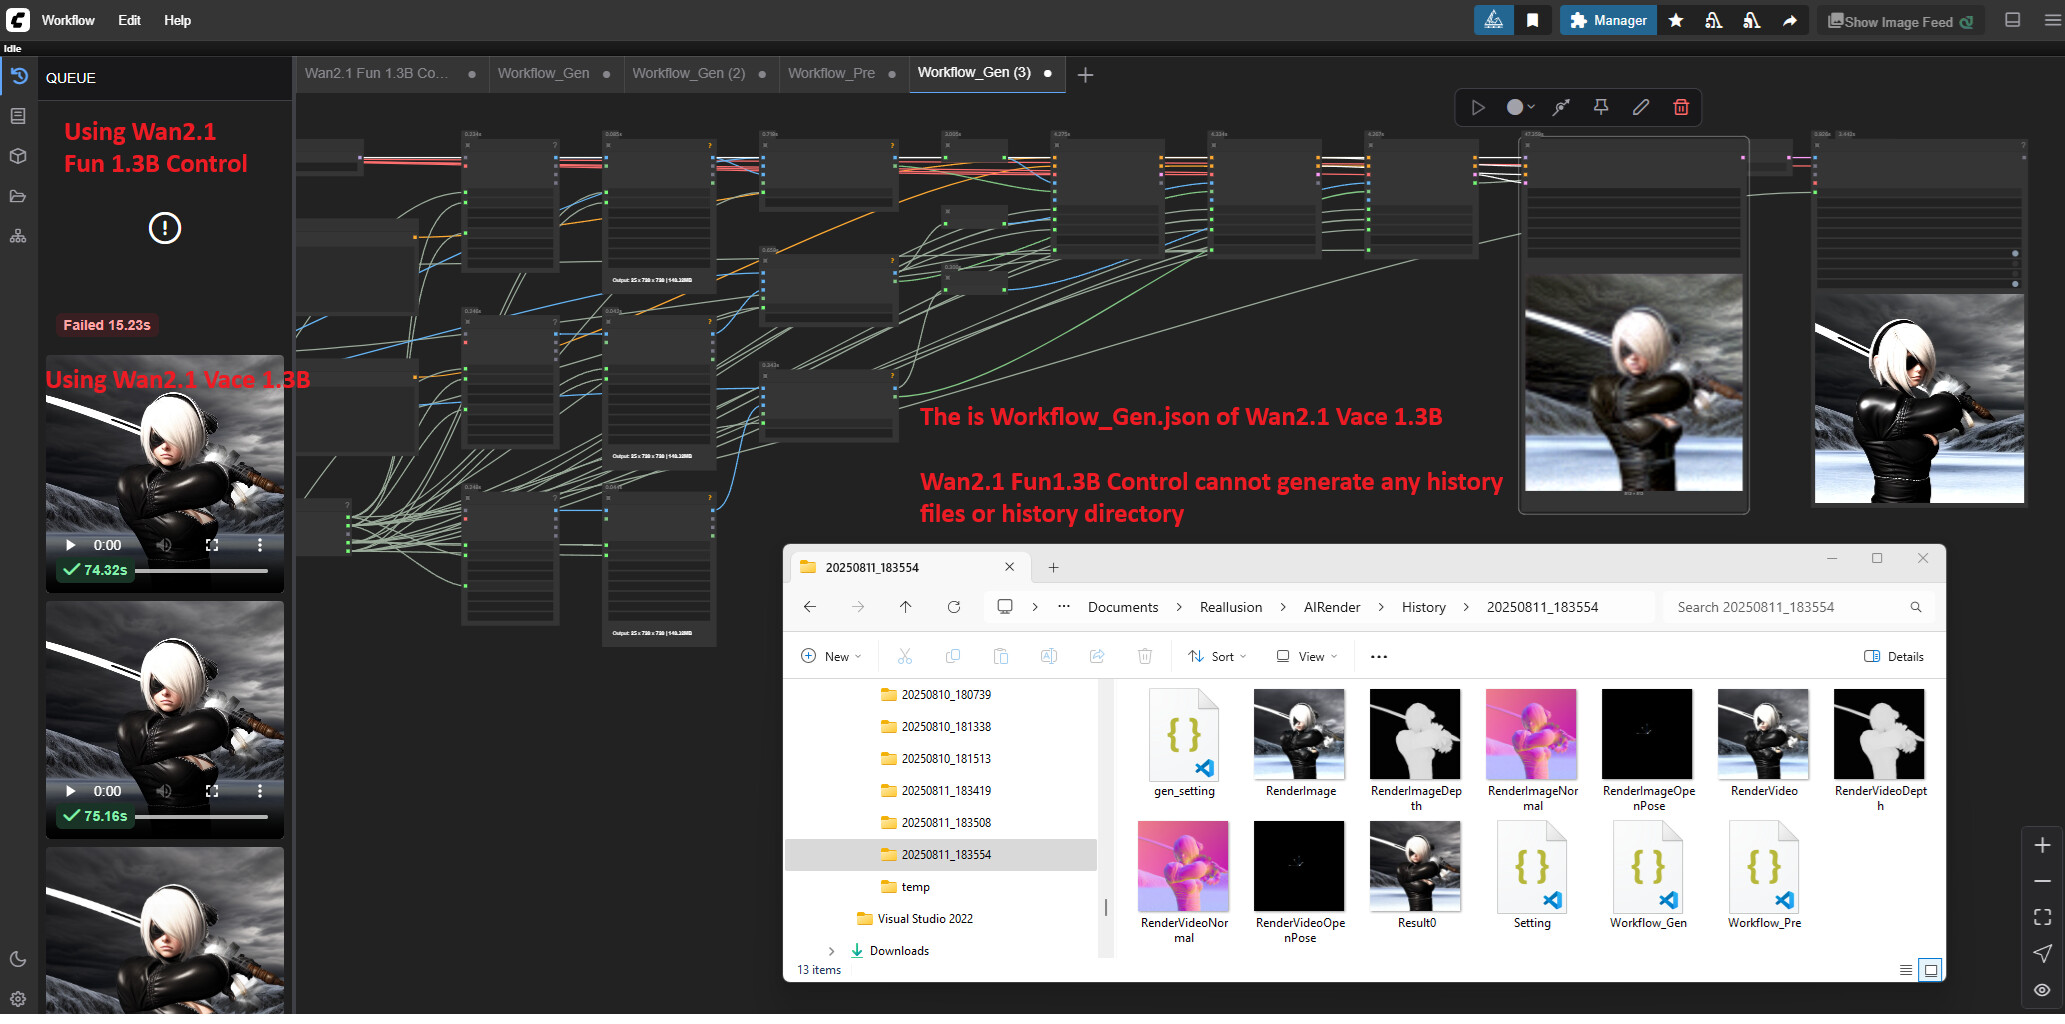Open the View dropdown in Explorer

coord(1307,657)
